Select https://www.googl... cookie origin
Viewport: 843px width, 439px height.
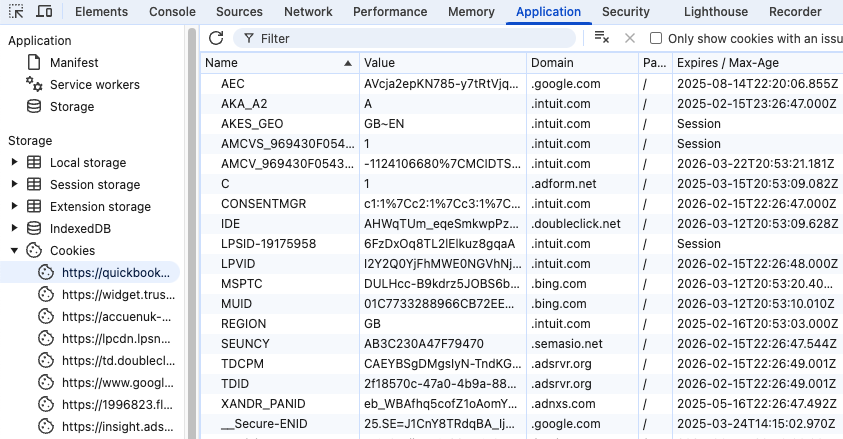pyautogui.click(x=118, y=383)
